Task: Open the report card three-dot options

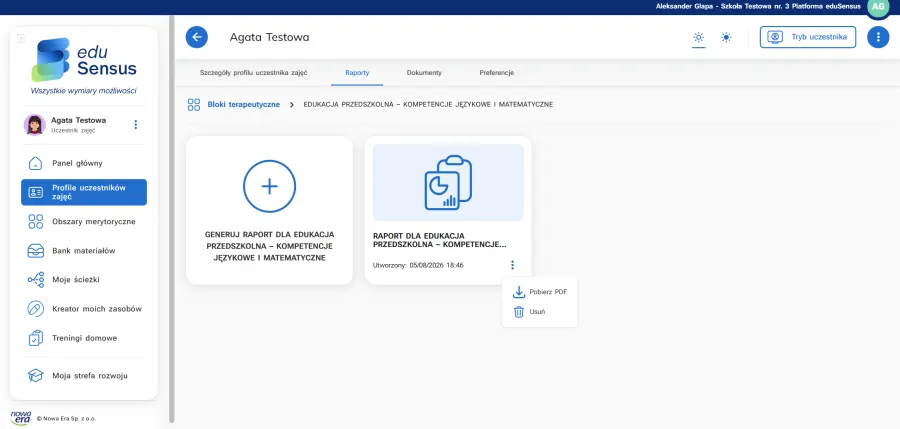Action: [512, 265]
